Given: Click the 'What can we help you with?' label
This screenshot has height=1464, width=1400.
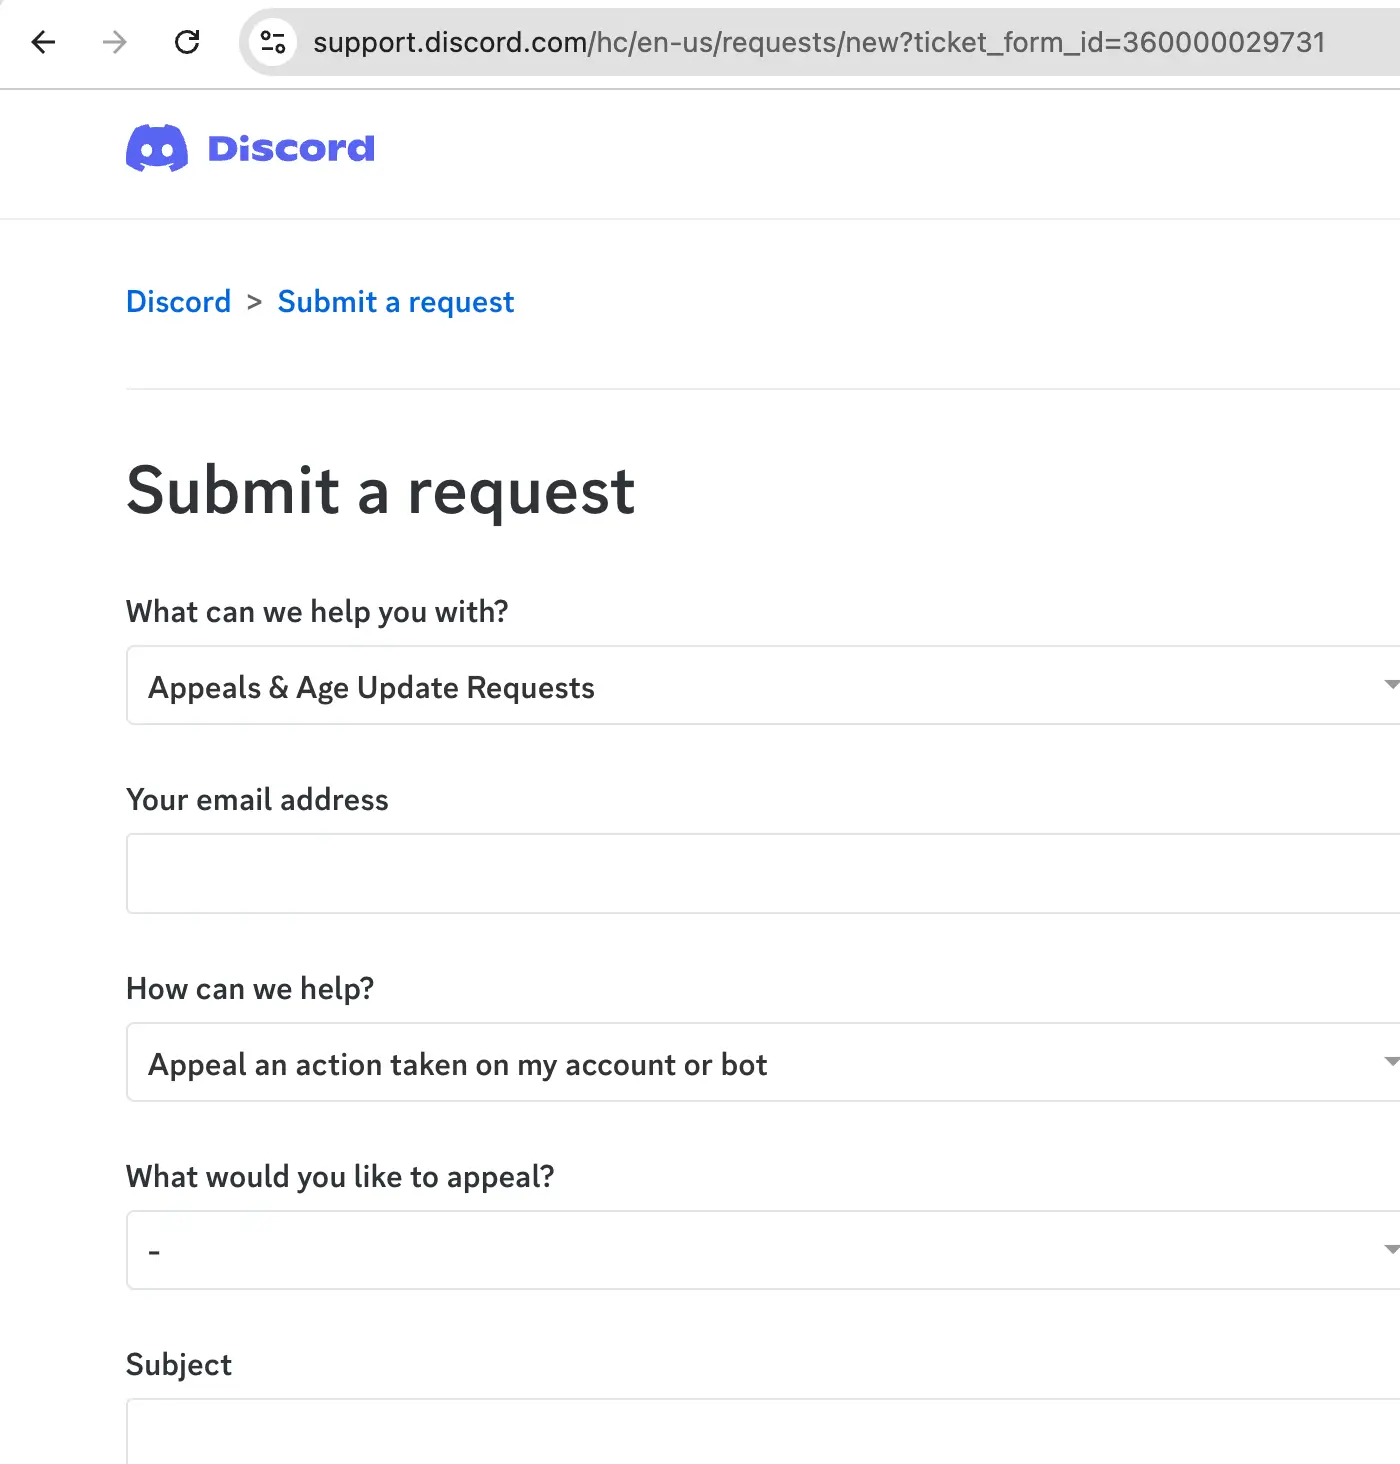Looking at the screenshot, I should coord(317,611).
